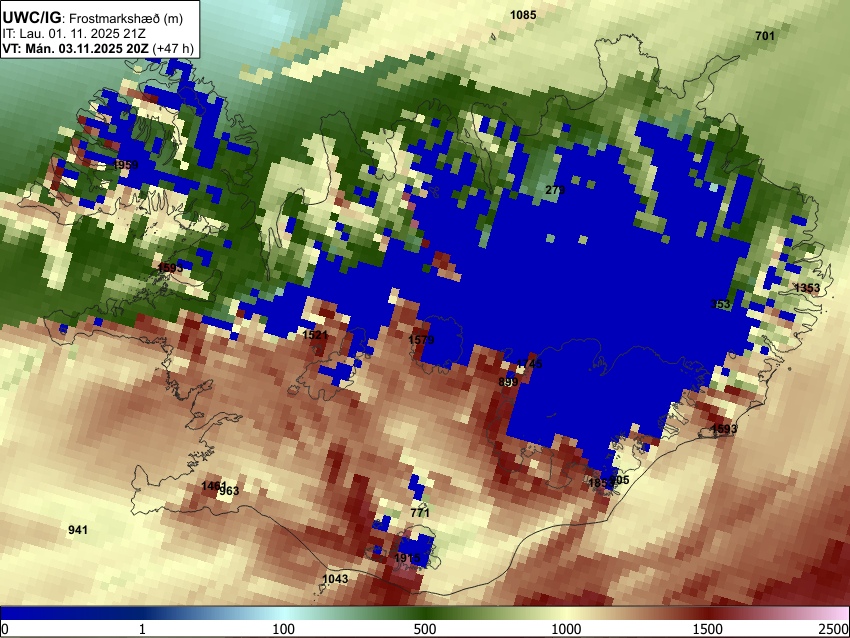
Task: Click the 1593 label near the western bay
Action: [x=170, y=267]
